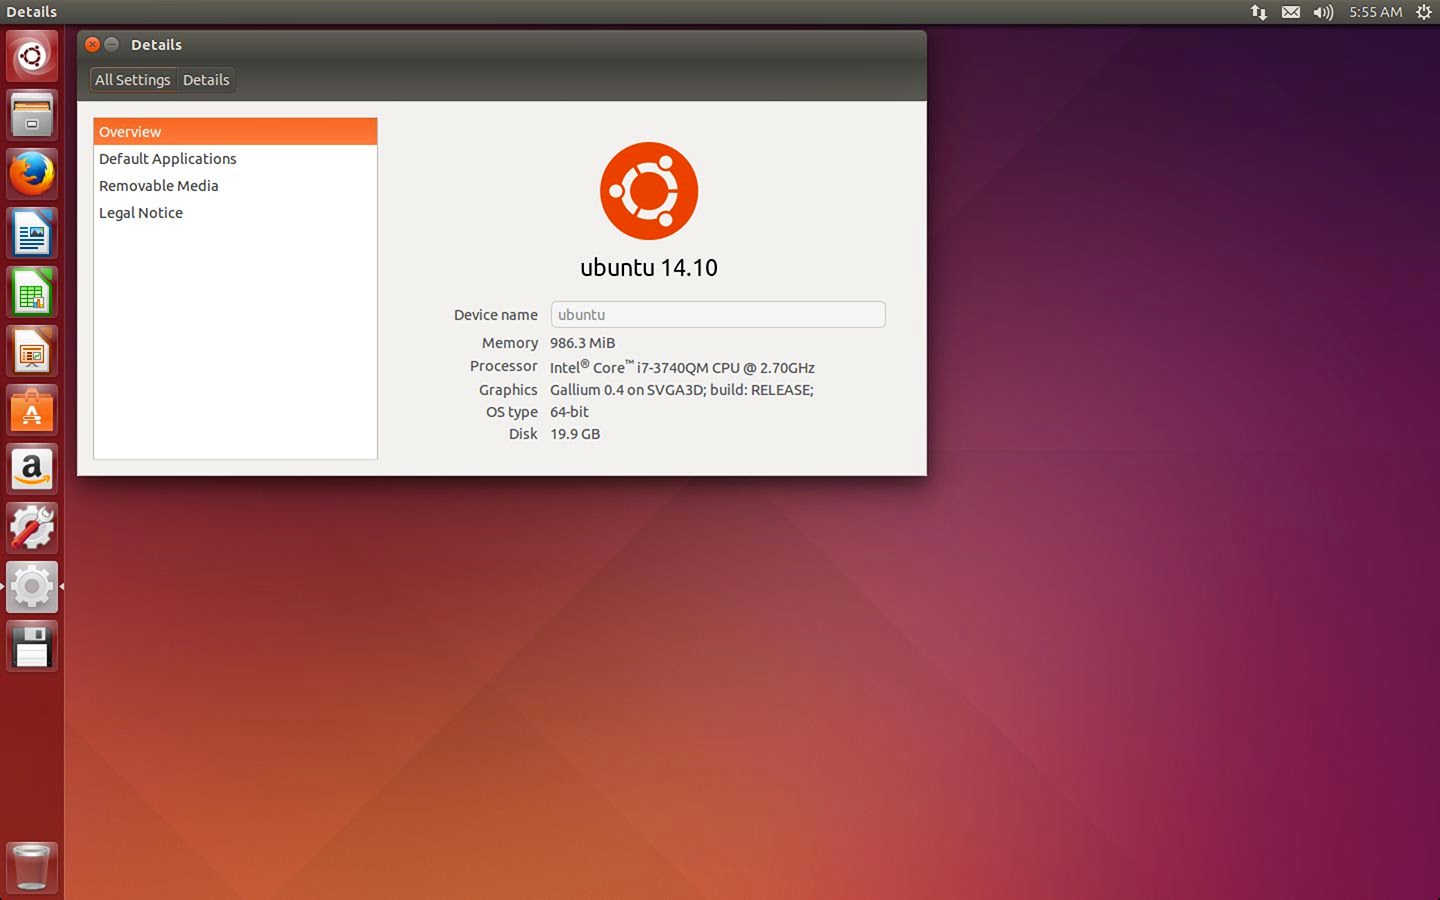Open the floppy disk drive icon

tap(32, 646)
